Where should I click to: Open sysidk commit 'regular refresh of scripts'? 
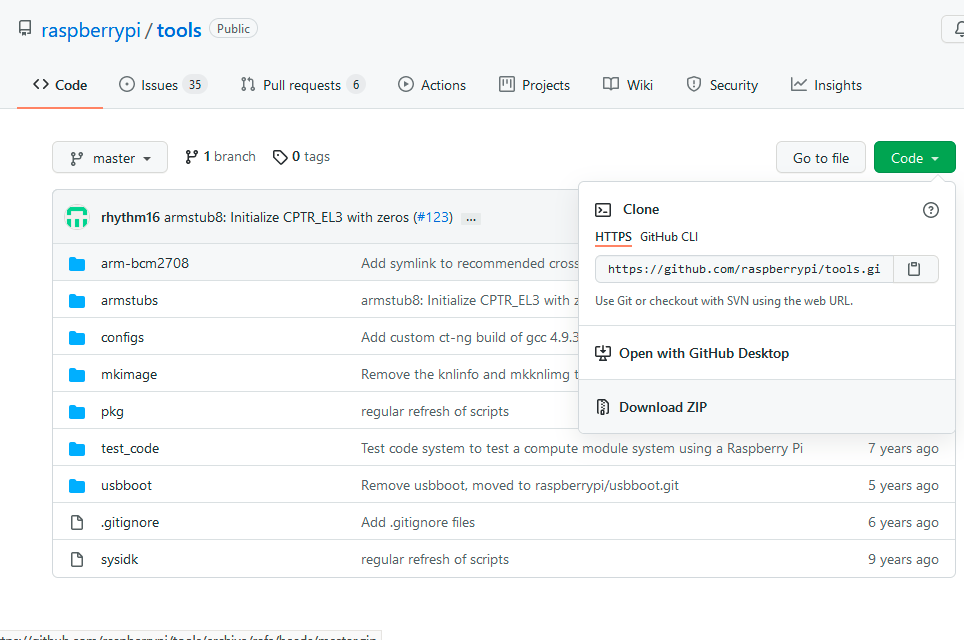435,559
